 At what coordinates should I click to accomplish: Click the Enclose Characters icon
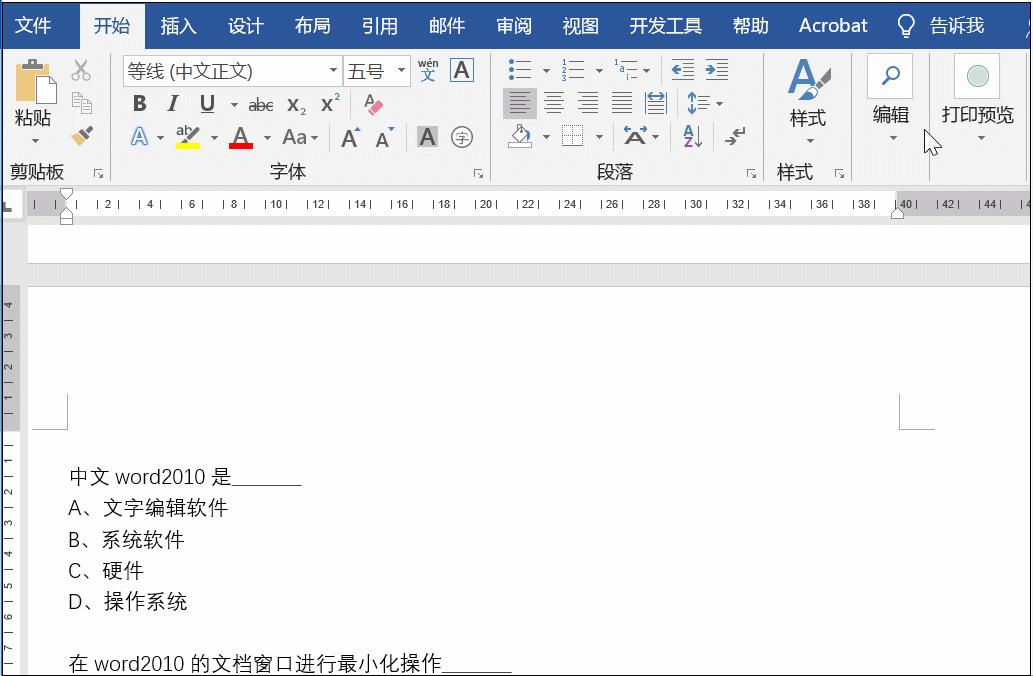coord(462,137)
